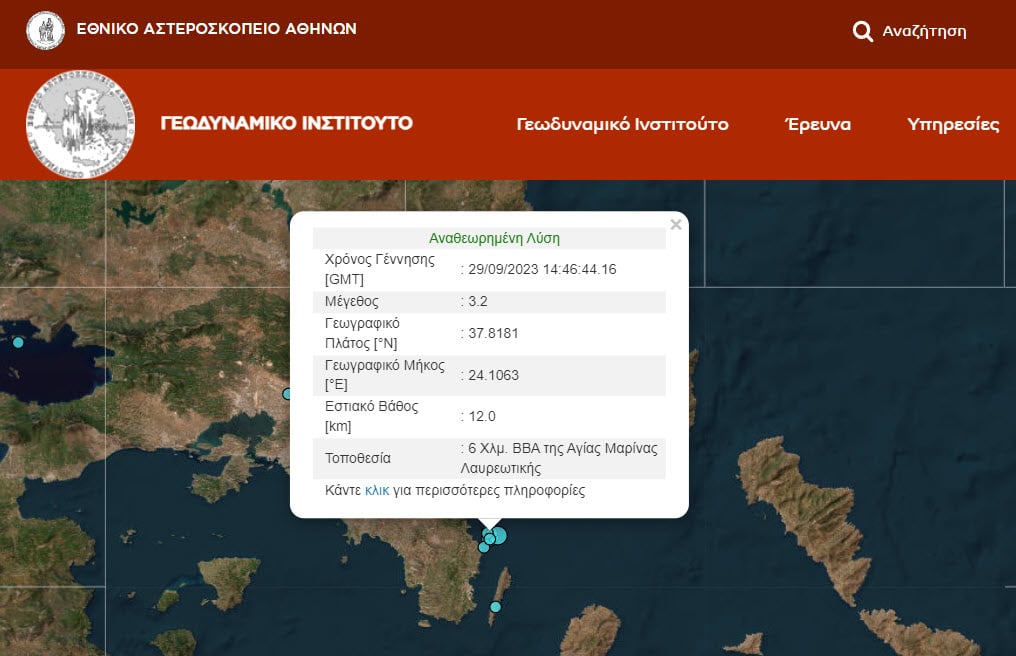1016x656 pixels.
Task: Click the timestamp 29/09/2023 14:46:44.16
Action: [x=542, y=270]
